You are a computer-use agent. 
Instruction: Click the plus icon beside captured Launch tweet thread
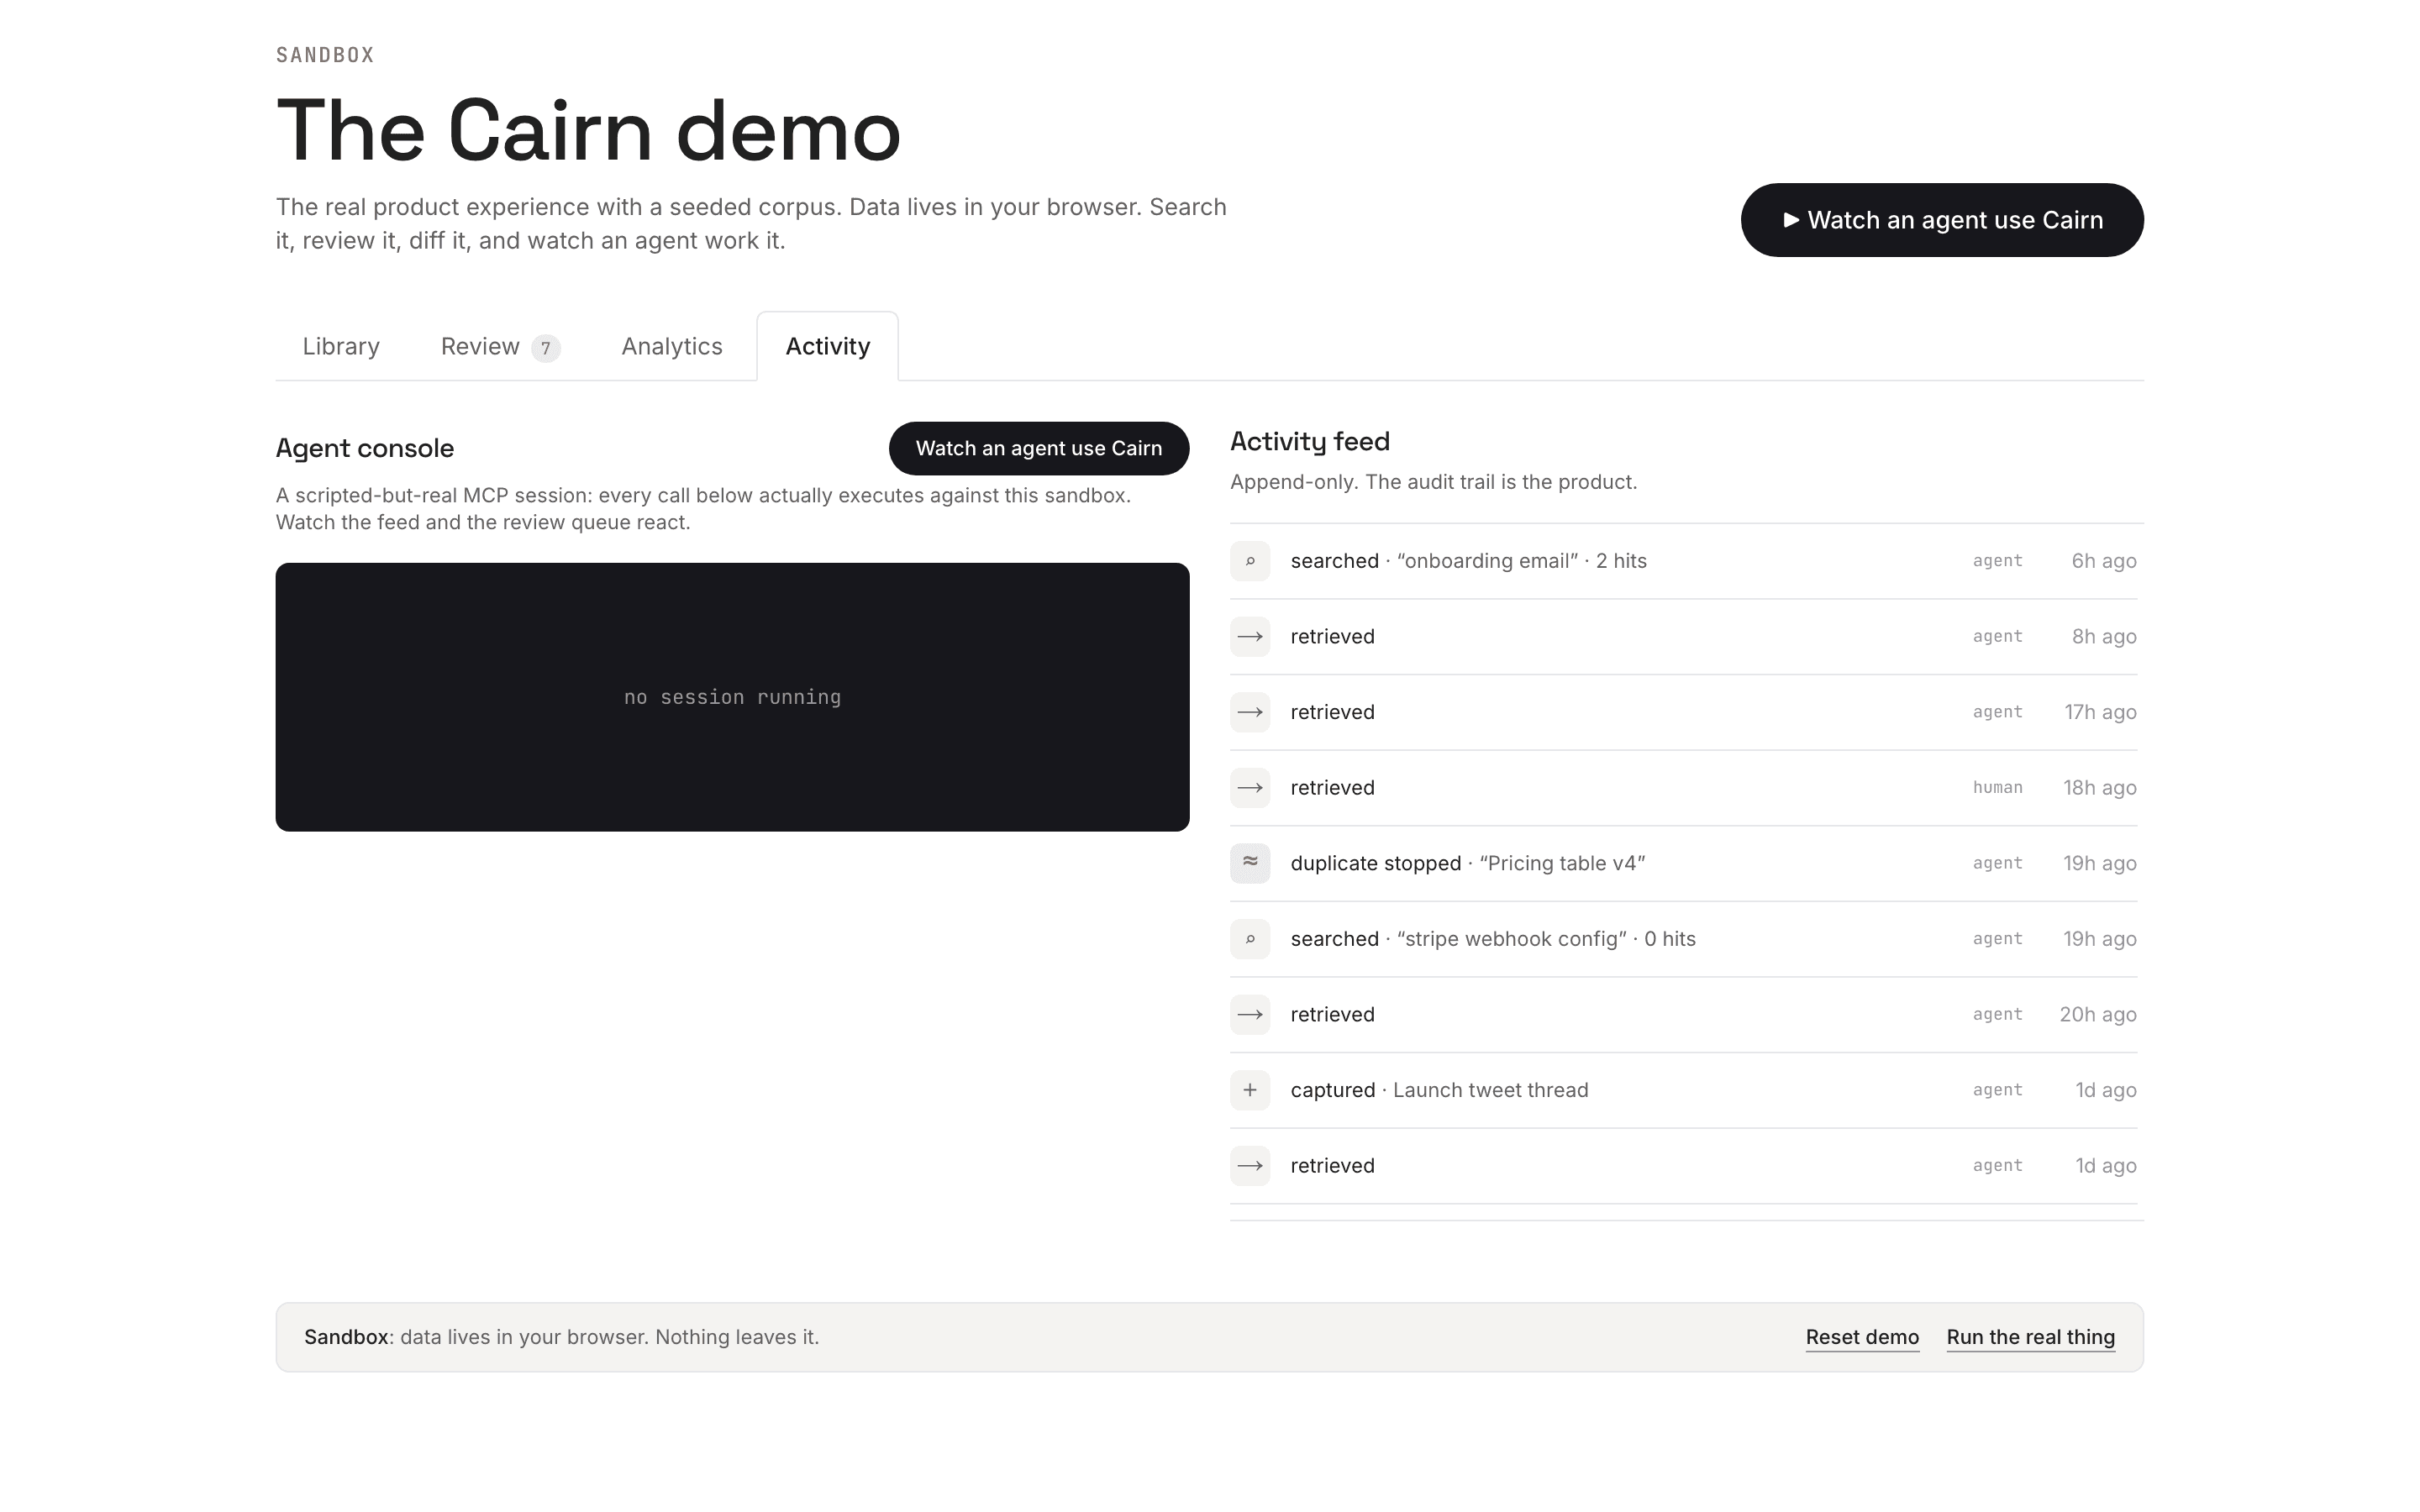(x=1250, y=1090)
